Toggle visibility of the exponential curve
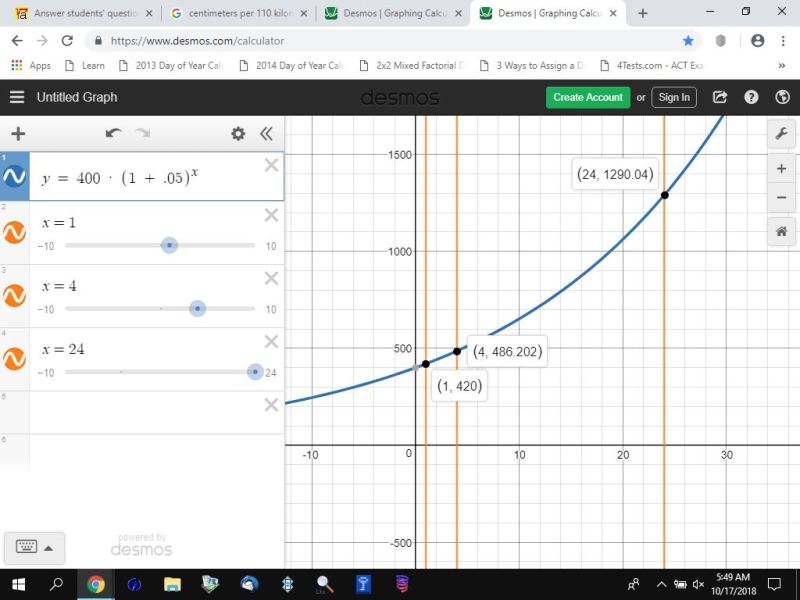This screenshot has height=600, width=800. [14, 177]
